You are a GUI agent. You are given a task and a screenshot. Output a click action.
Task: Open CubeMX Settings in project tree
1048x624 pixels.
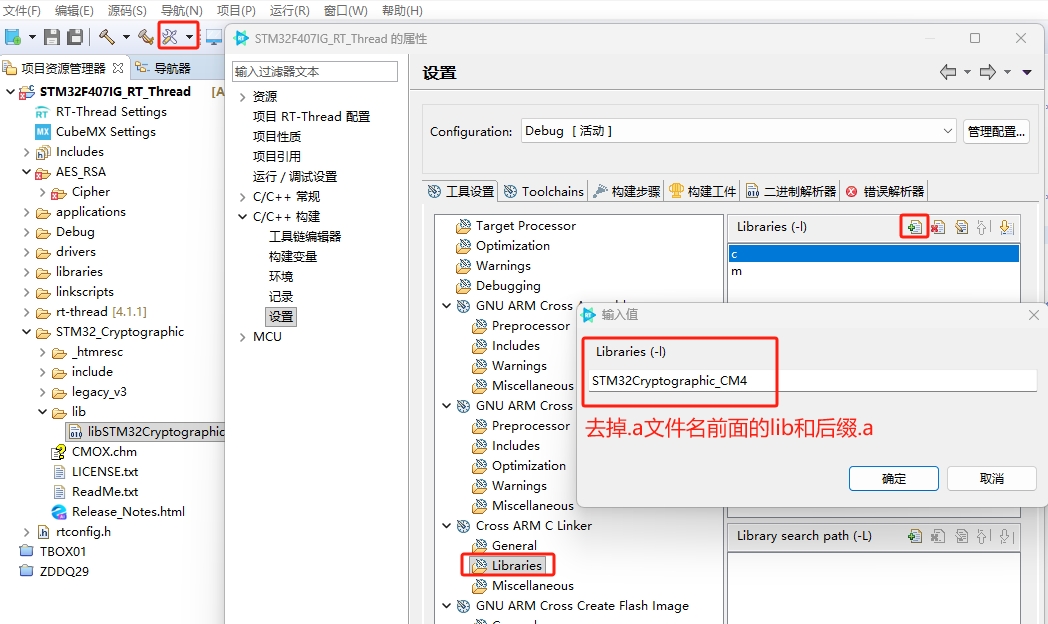click(x=106, y=132)
